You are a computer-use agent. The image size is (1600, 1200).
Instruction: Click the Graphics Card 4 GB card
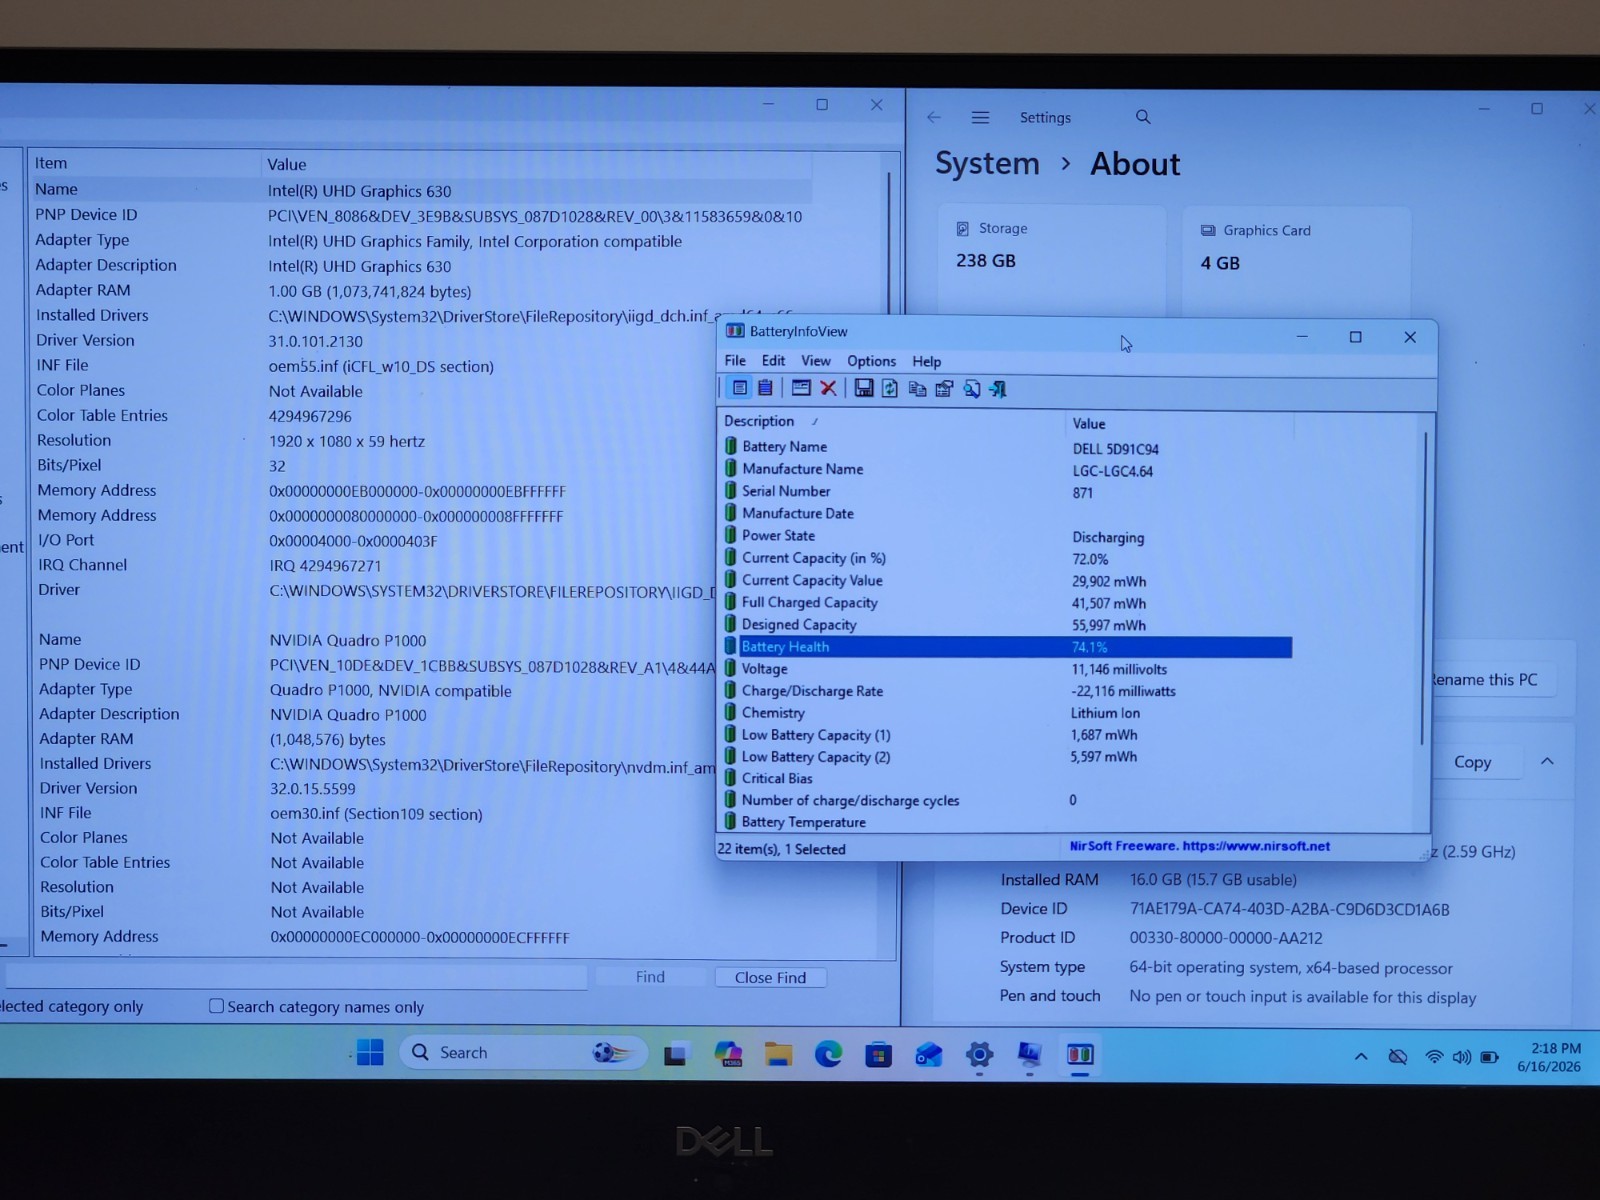point(1296,260)
